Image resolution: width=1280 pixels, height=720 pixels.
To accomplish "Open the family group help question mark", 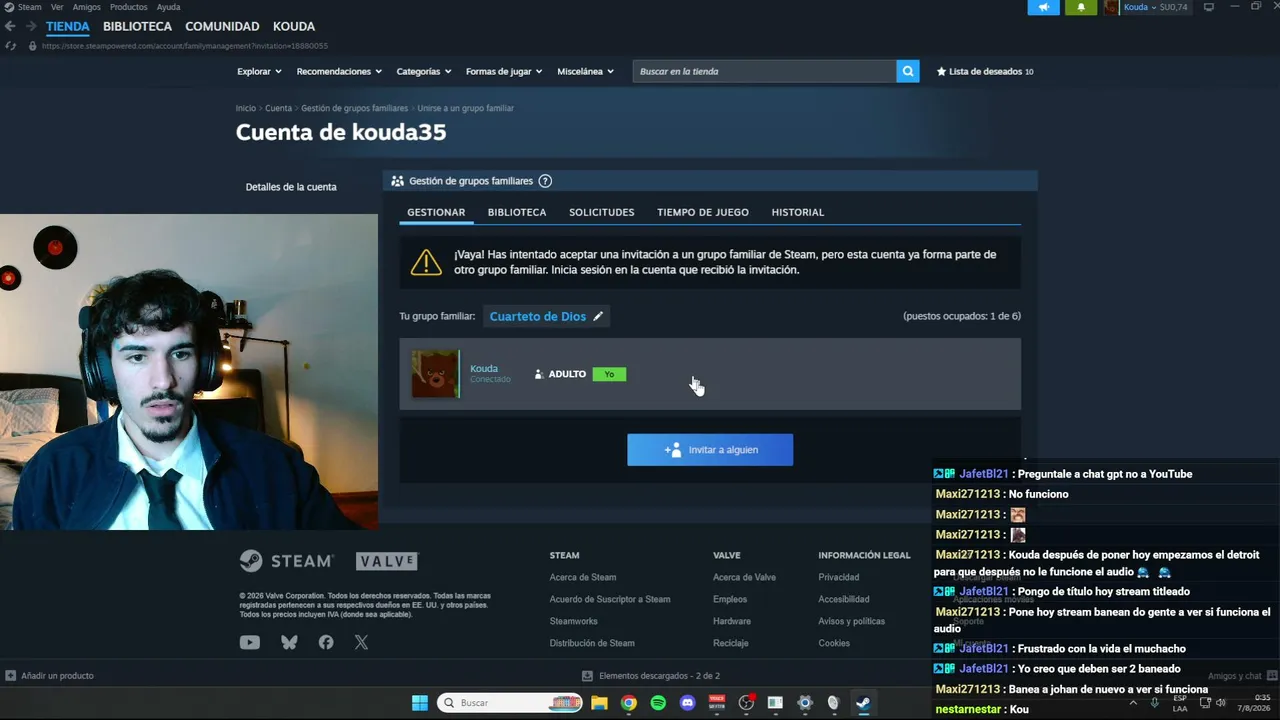I will point(545,181).
